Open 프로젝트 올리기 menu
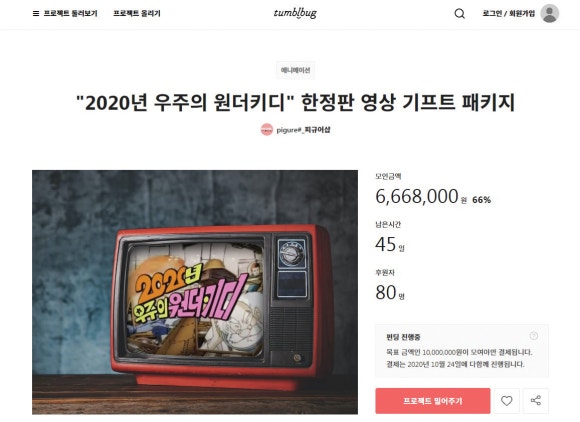 pyautogui.click(x=137, y=14)
